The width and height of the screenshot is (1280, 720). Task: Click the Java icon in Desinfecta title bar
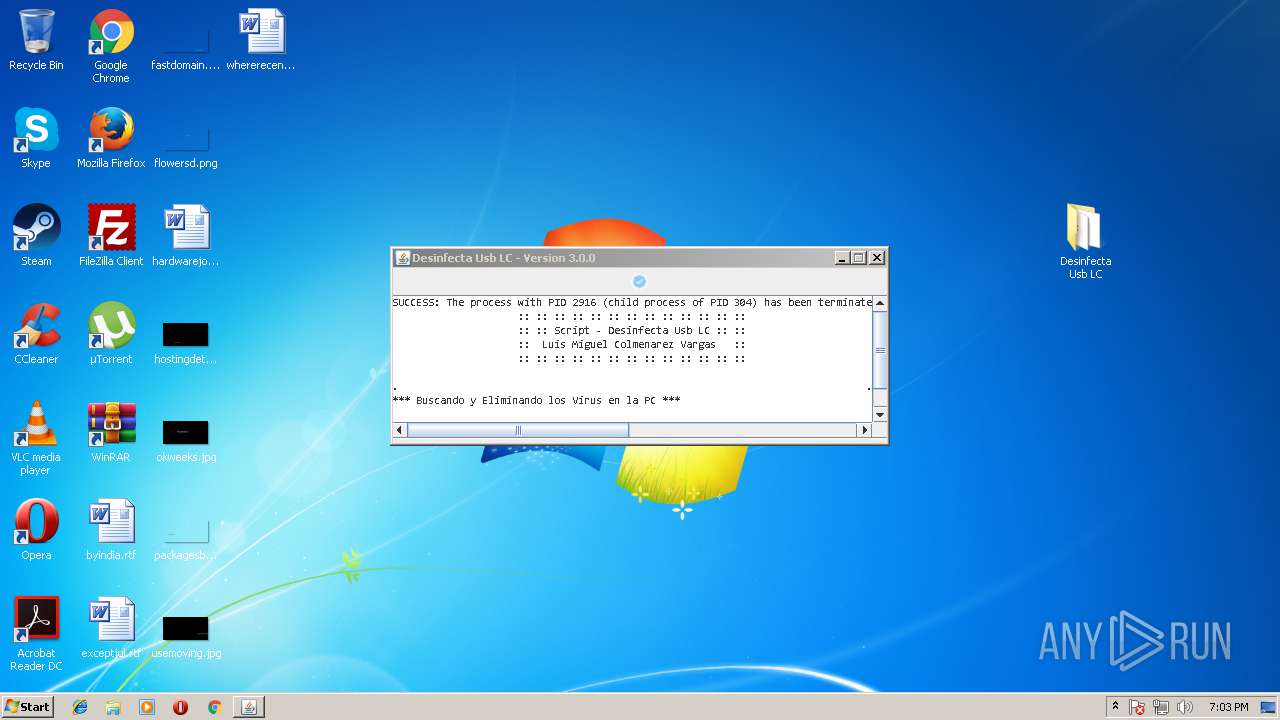click(403, 258)
